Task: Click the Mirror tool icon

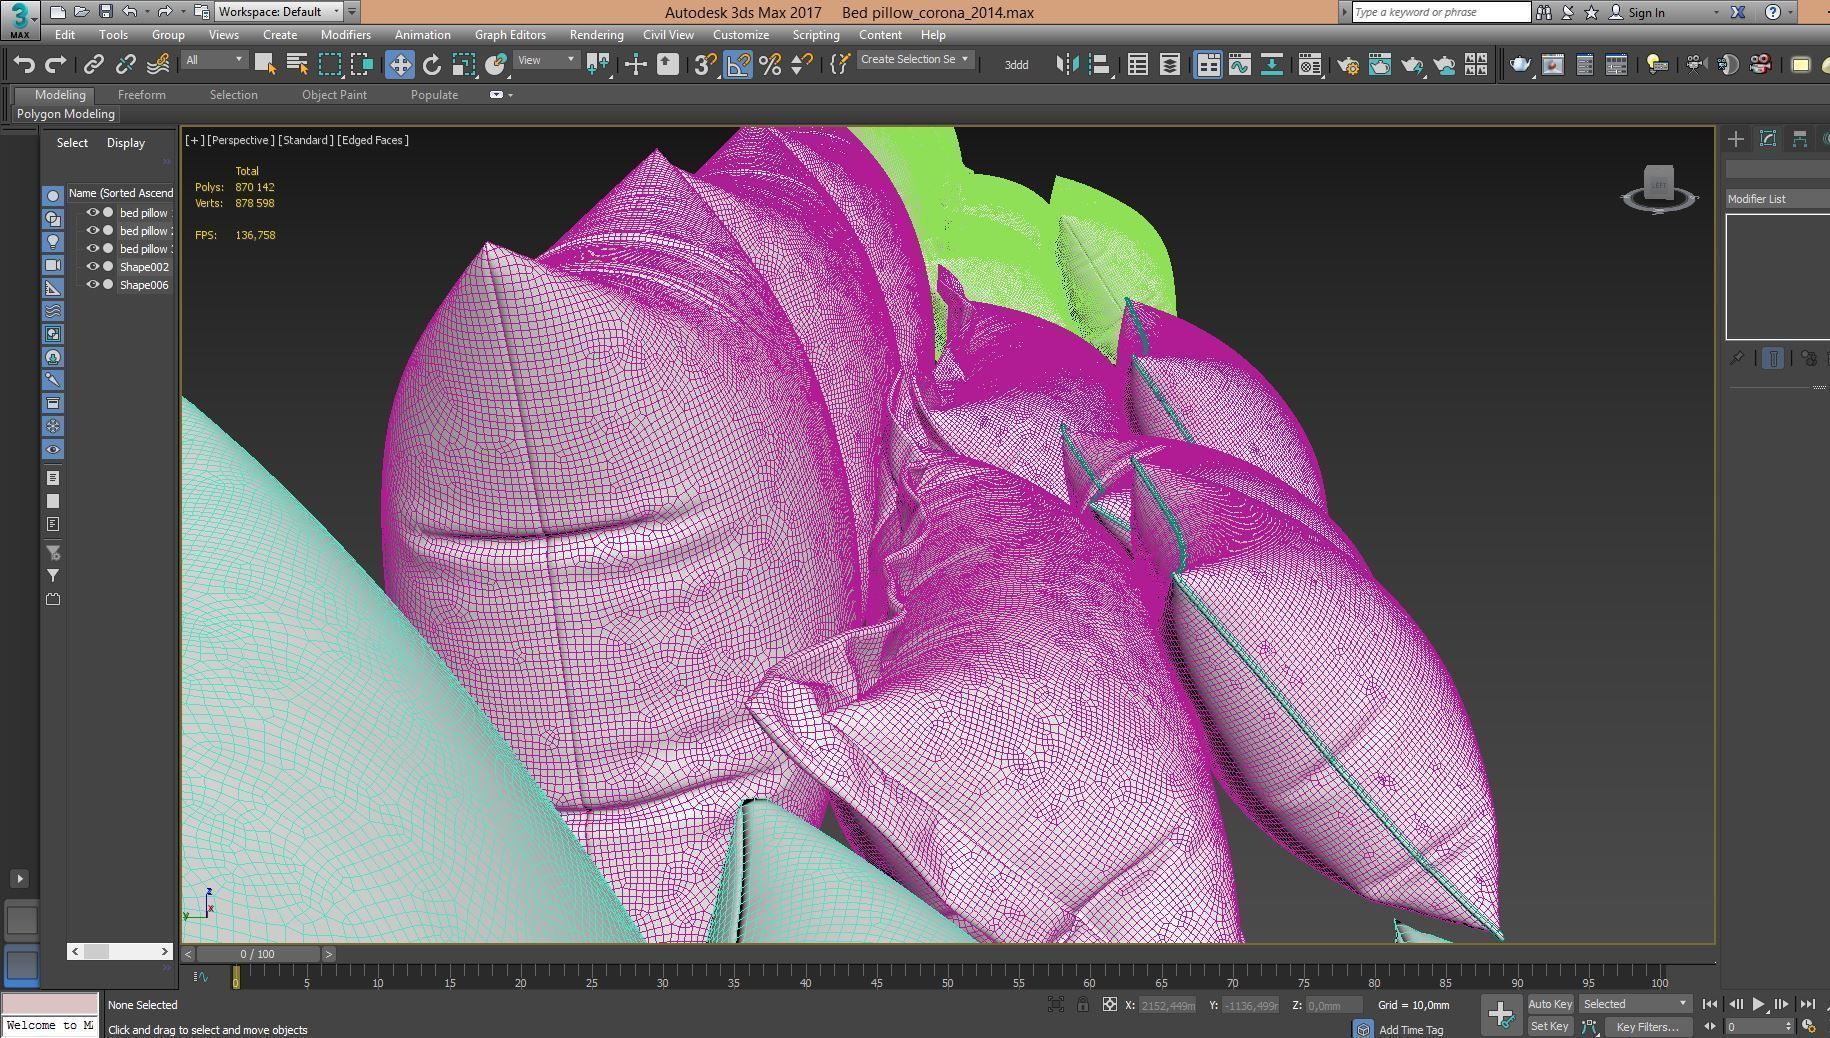Action: click(1067, 65)
